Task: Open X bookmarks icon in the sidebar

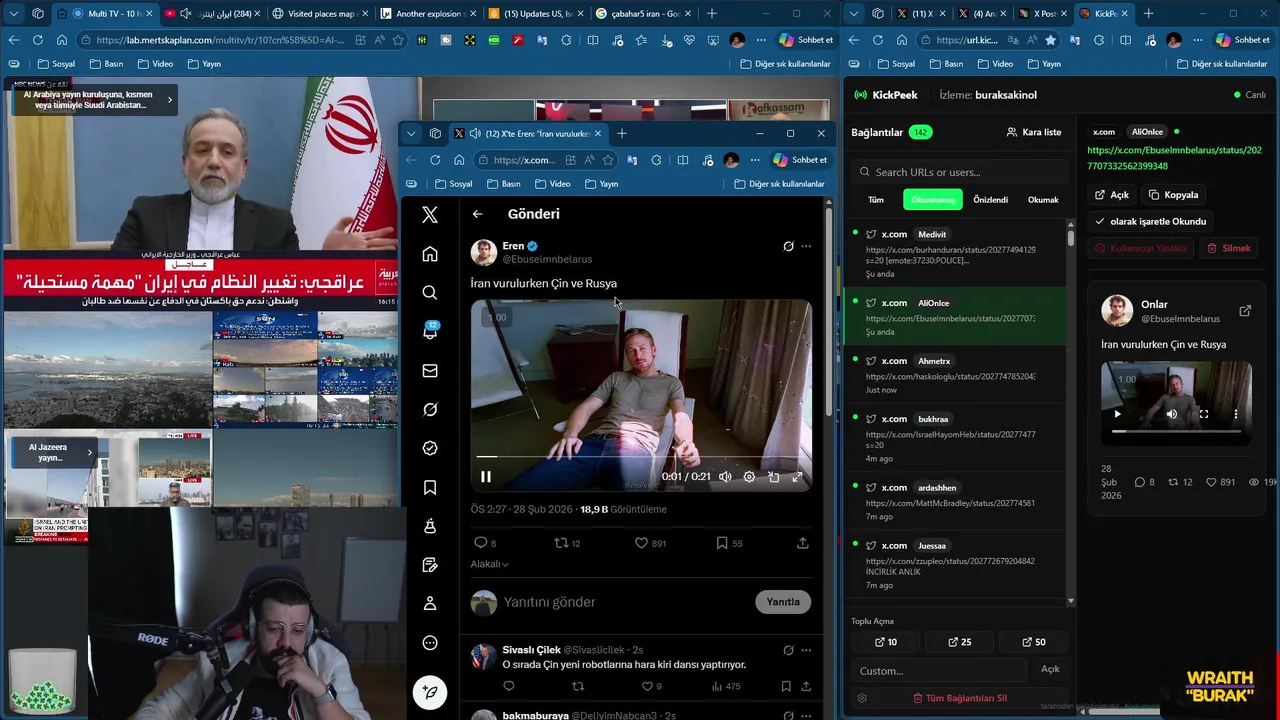Action: (x=430, y=487)
